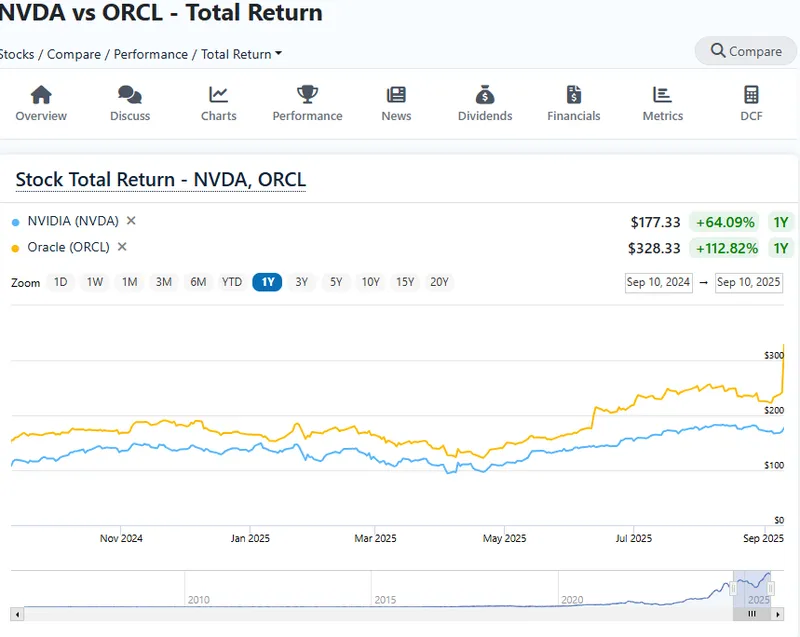The width and height of the screenshot is (800, 637).
Task: Select the active 1Y zoom button
Action: pyautogui.click(x=267, y=282)
